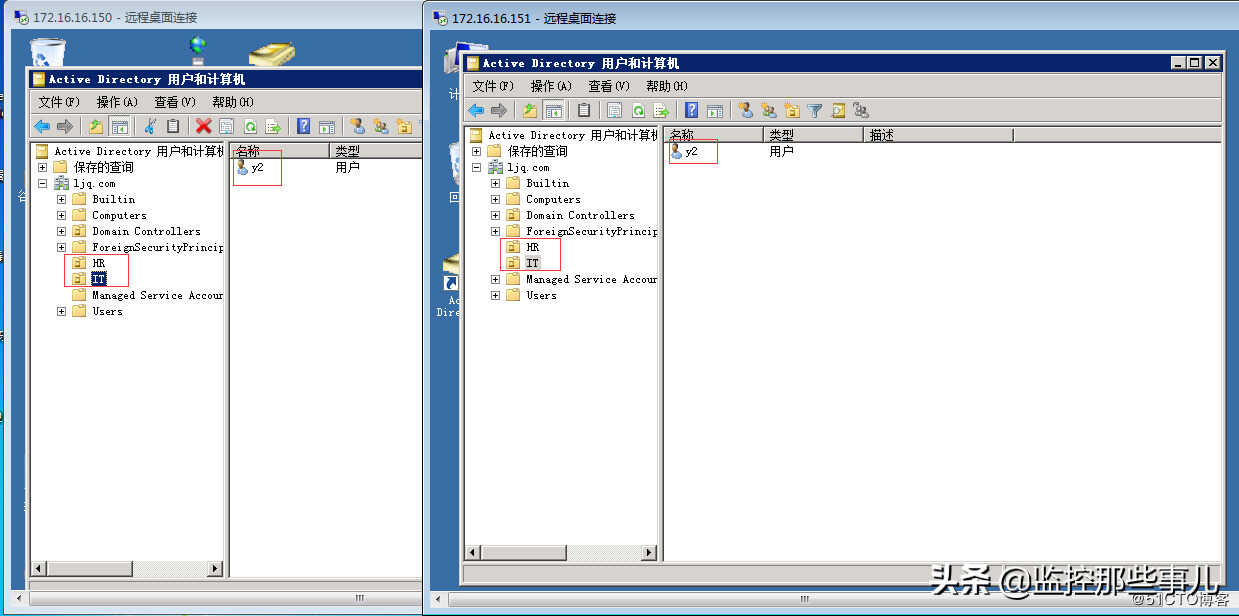
Task: Expand ForeignSecurityPrincipals in right window
Action: tap(495, 231)
